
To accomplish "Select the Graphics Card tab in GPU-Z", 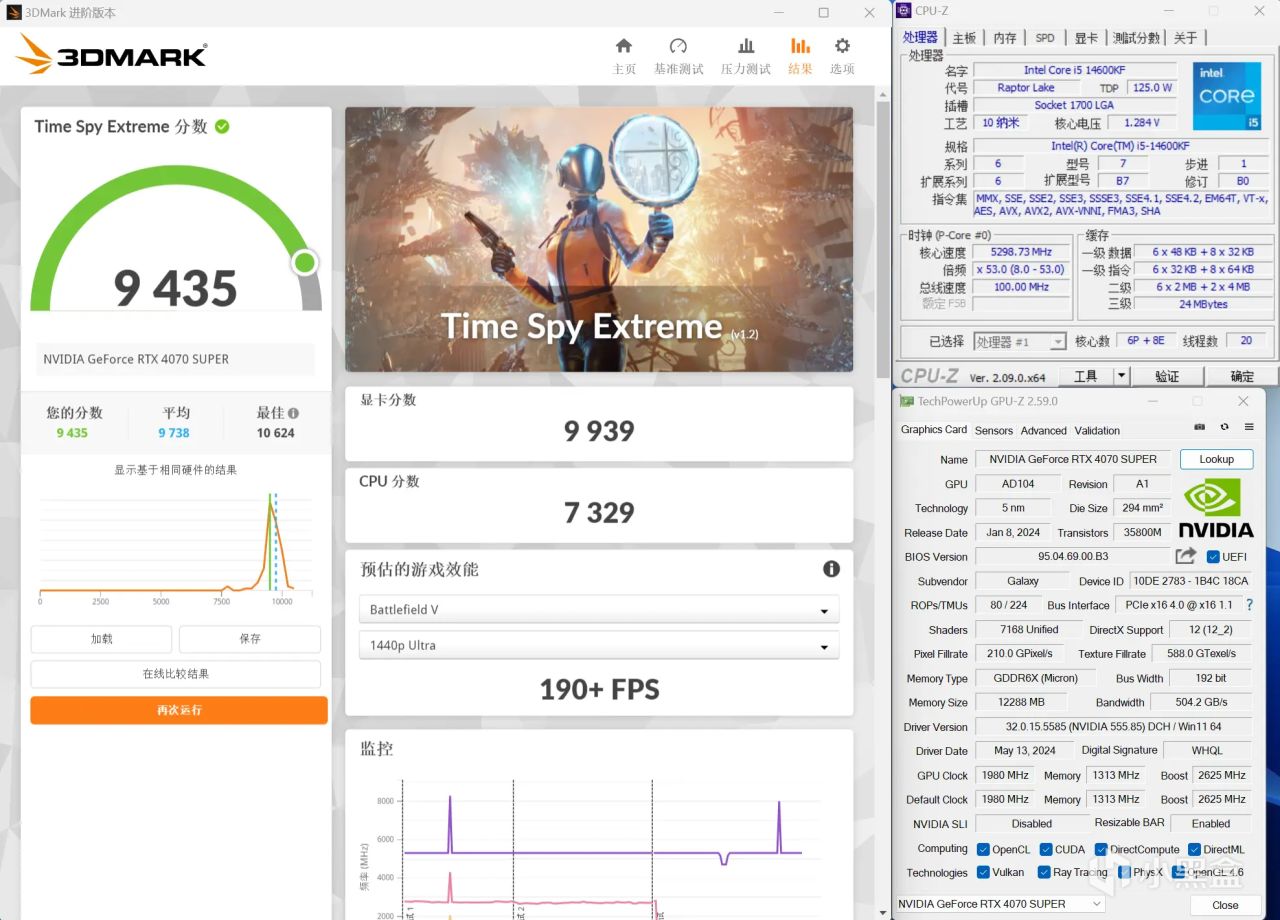I will pos(934,430).
